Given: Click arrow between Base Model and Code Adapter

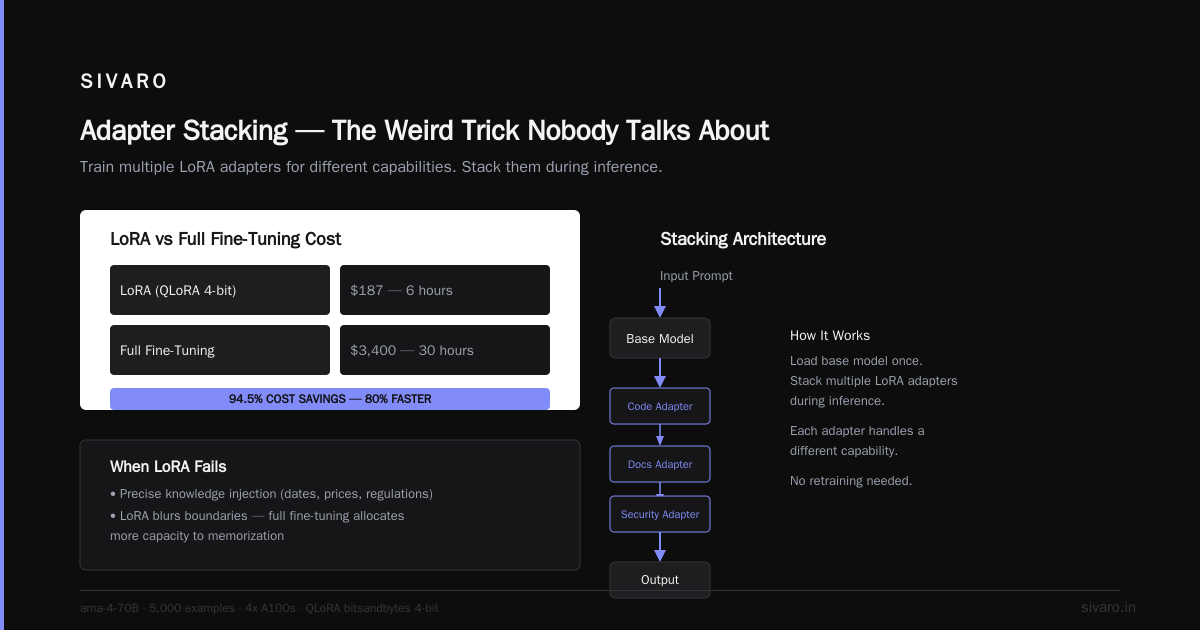Looking at the screenshot, I should (x=660, y=373).
